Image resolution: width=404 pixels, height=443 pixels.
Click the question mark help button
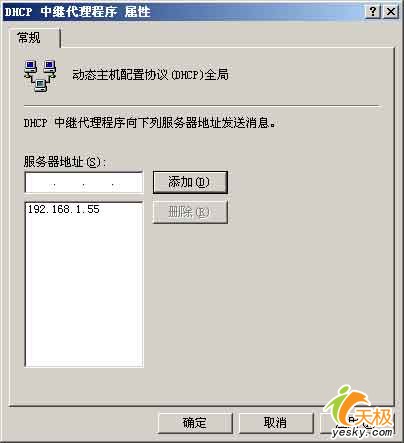[x=373, y=12]
